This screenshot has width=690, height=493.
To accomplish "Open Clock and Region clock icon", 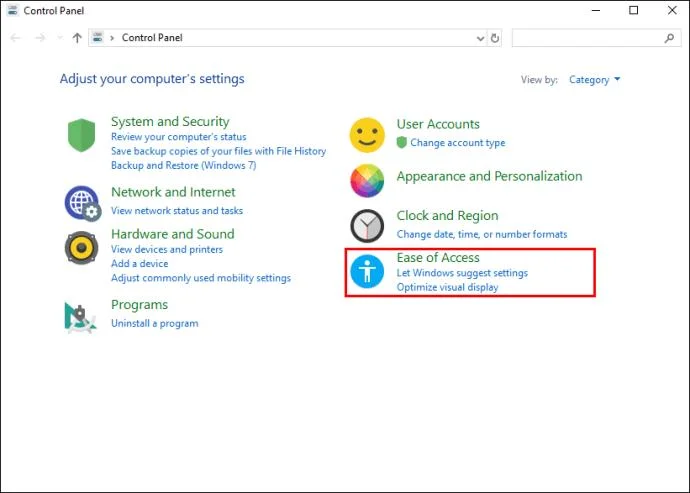I will [367, 226].
